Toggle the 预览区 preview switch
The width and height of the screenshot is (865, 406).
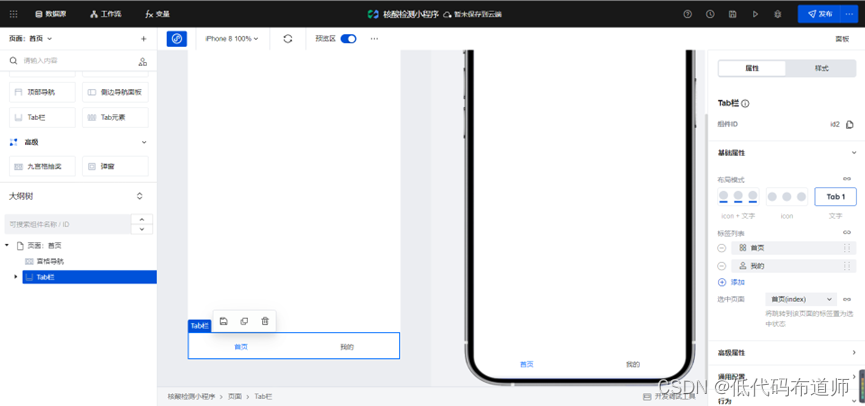coord(348,39)
